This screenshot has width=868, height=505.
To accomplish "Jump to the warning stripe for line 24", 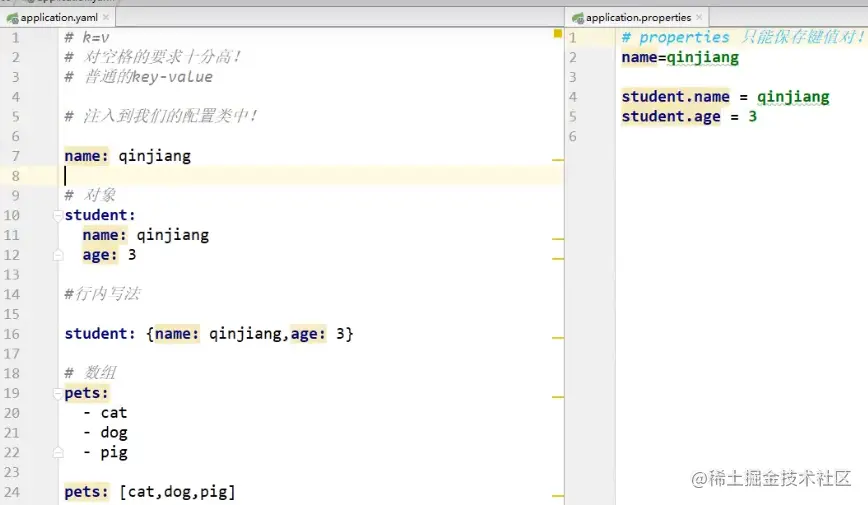I will [558, 496].
